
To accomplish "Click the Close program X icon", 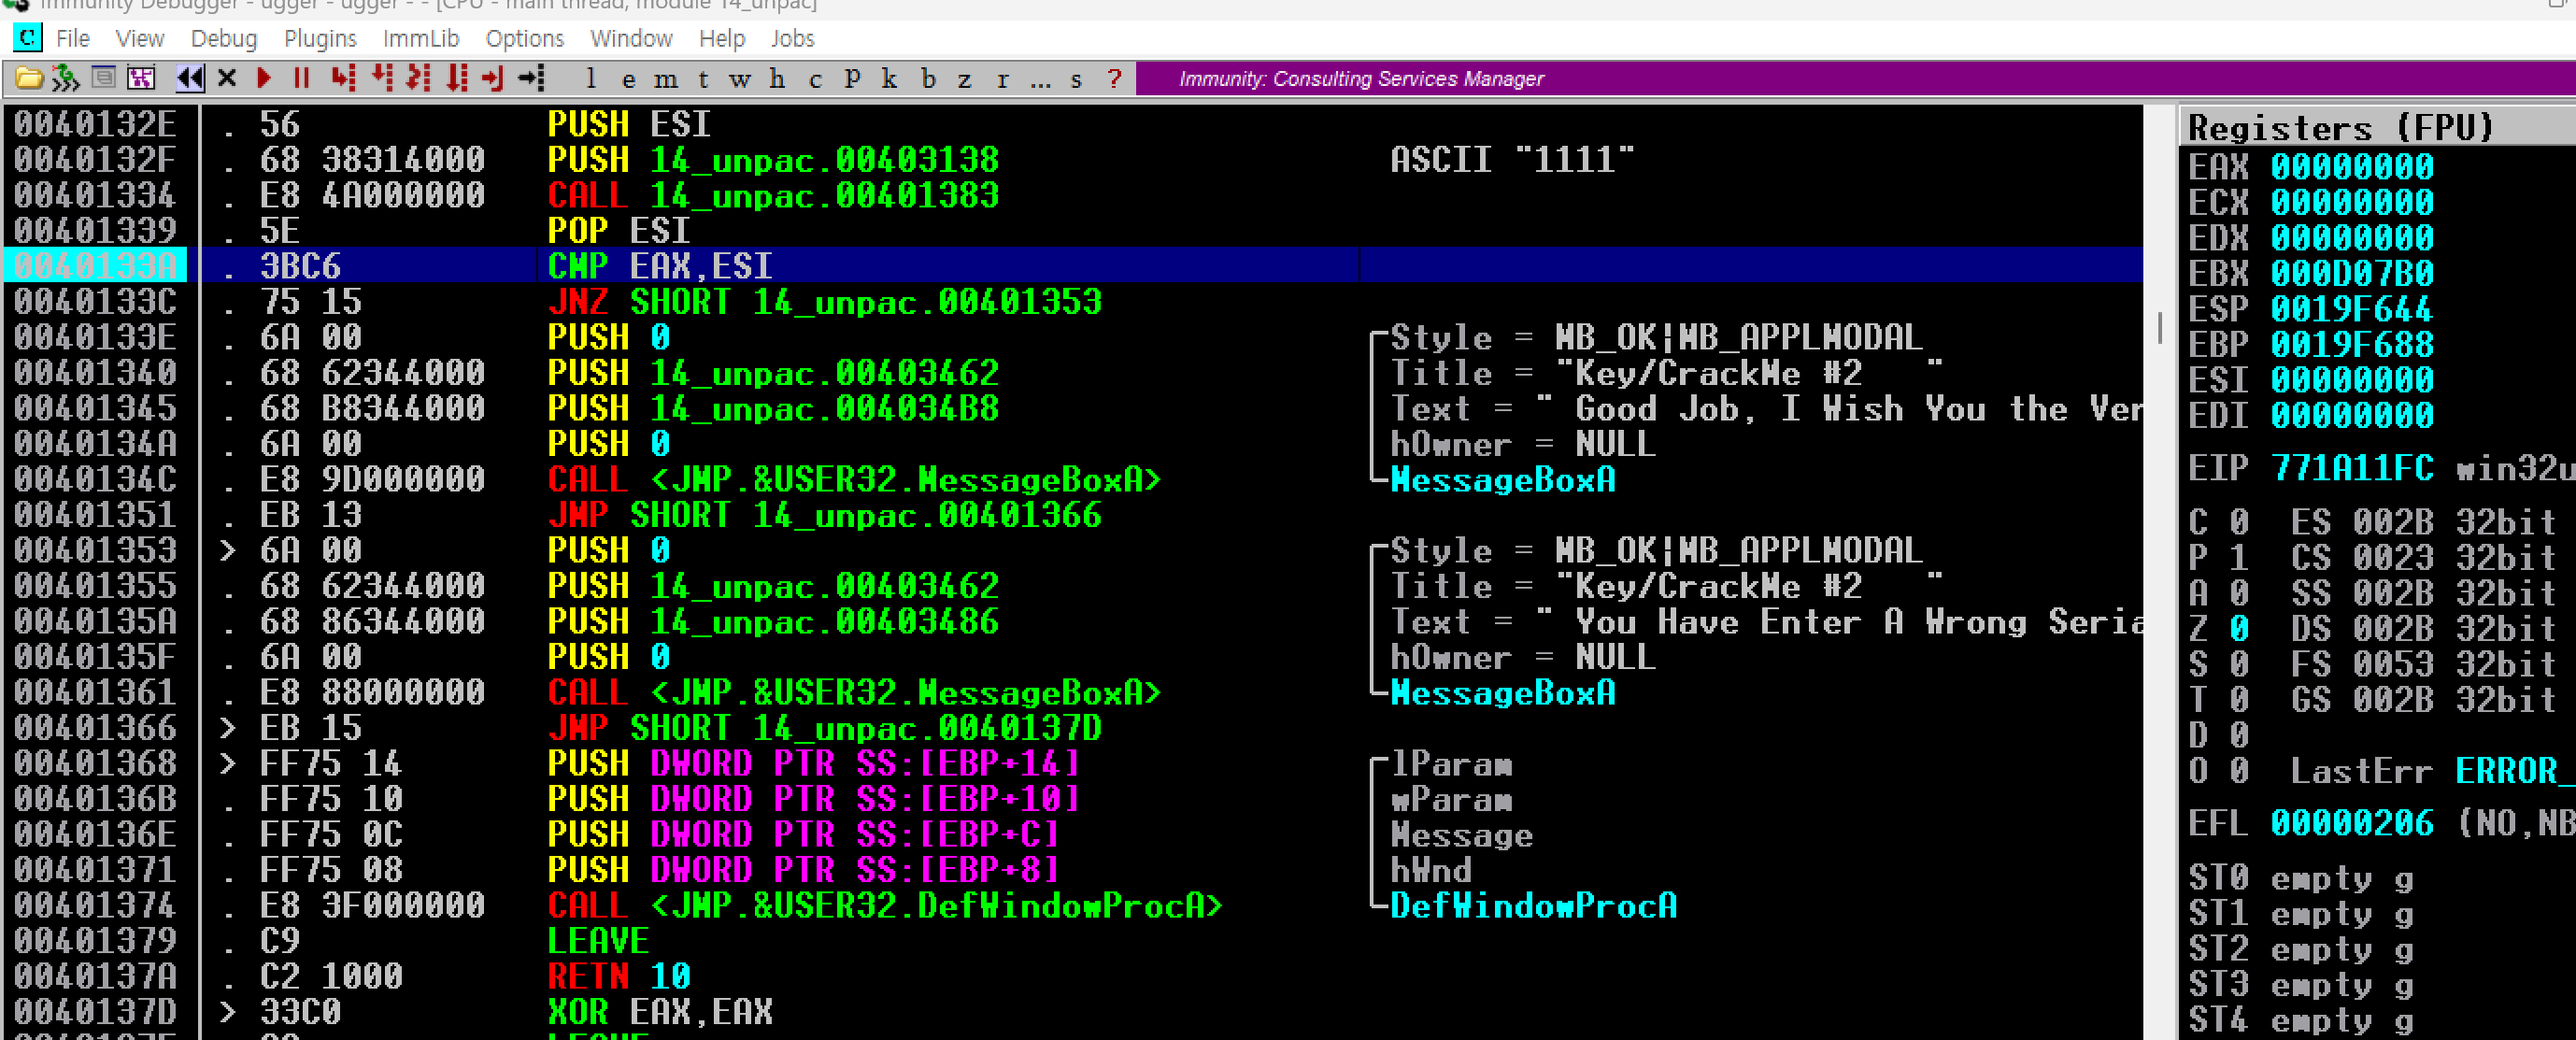I will pos(227,78).
